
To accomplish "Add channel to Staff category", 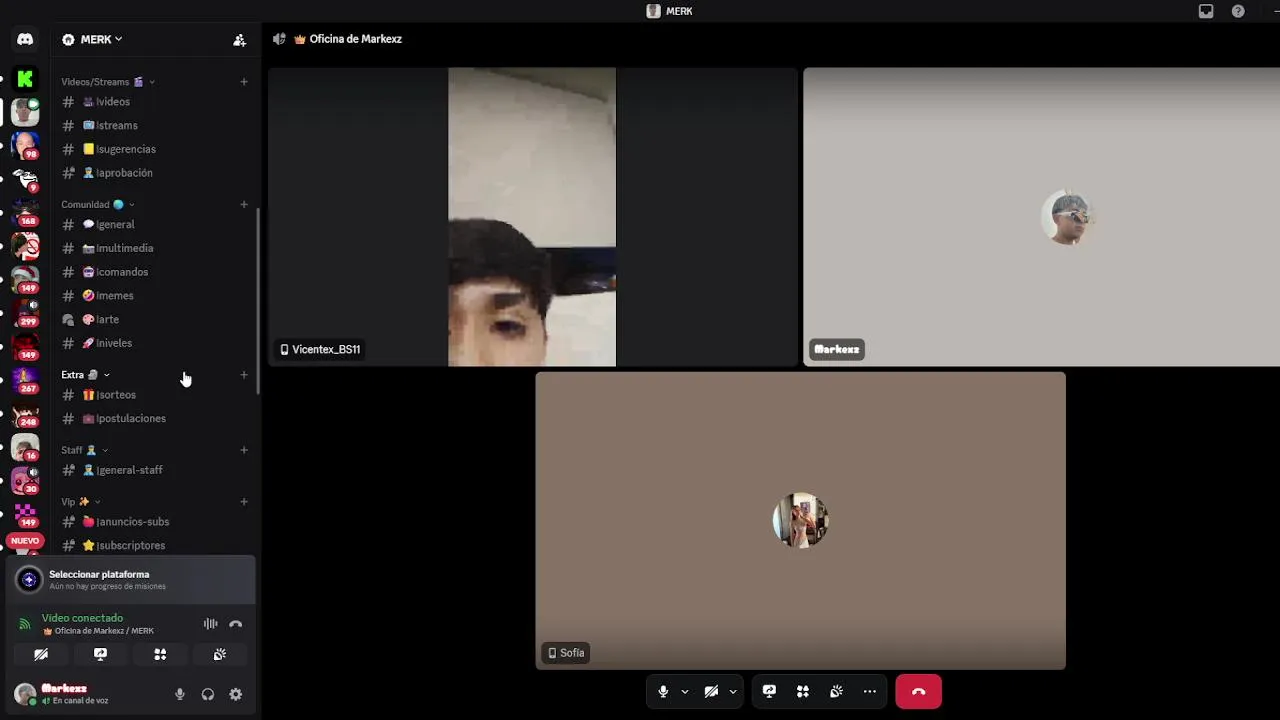I will tap(244, 450).
